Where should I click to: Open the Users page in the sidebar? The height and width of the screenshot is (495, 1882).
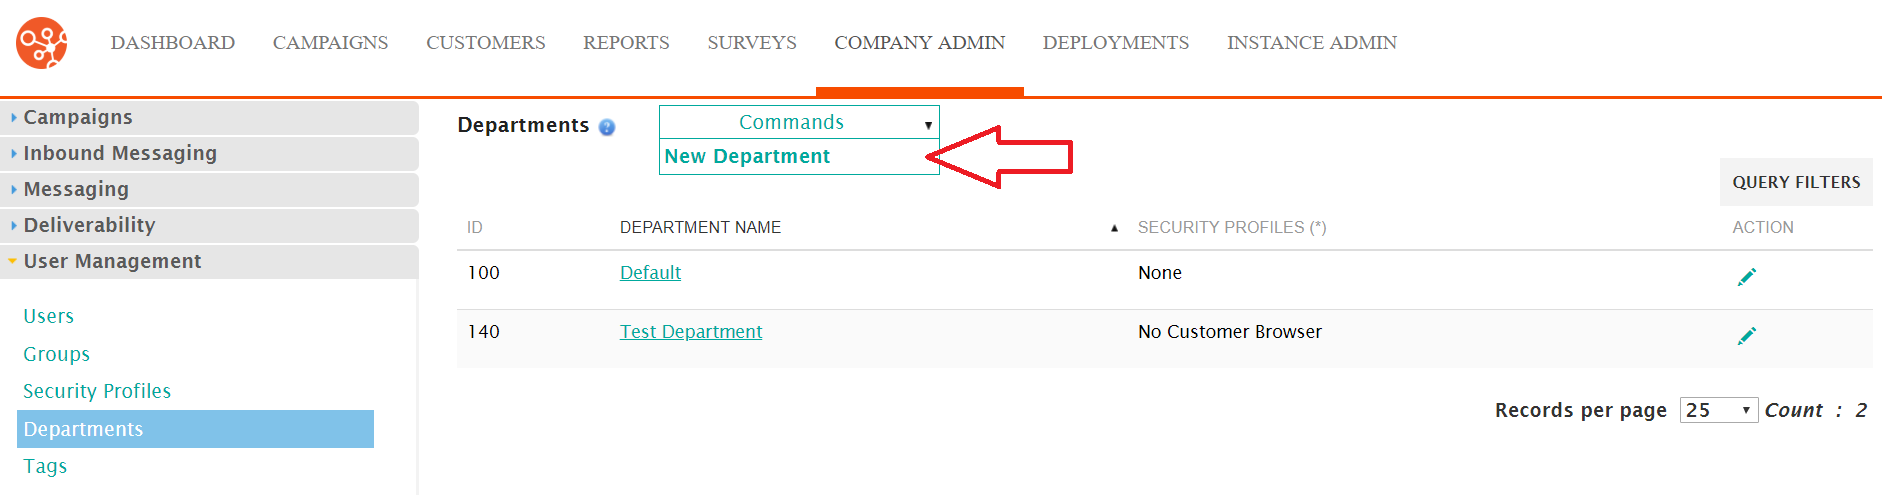49,316
